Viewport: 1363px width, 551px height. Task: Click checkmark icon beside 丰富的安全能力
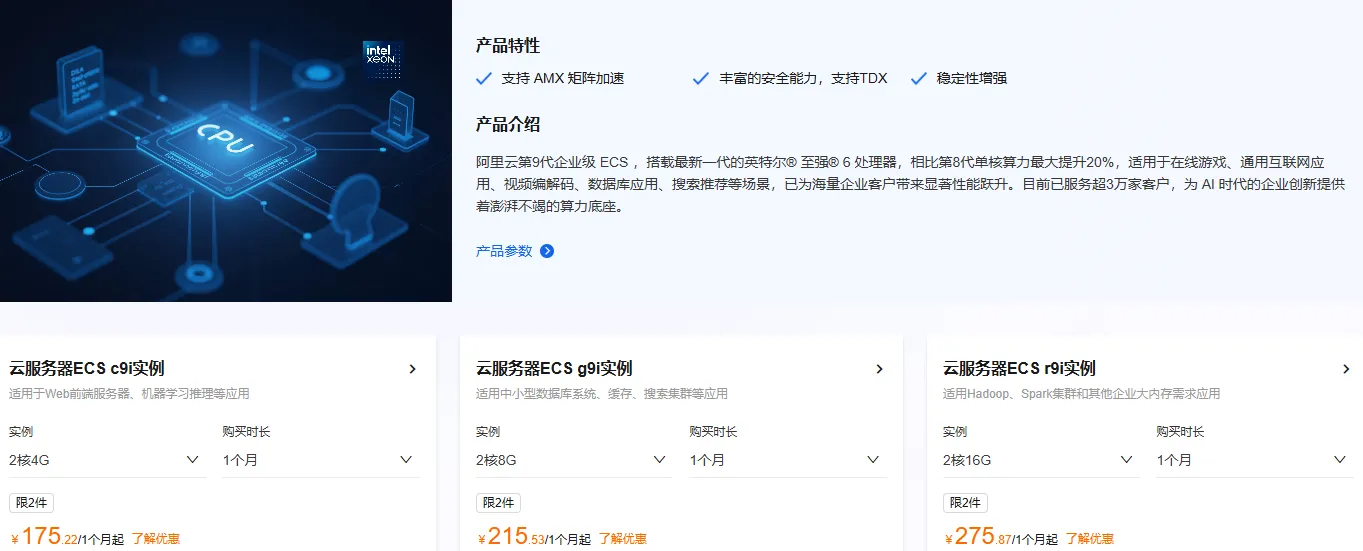(701, 78)
